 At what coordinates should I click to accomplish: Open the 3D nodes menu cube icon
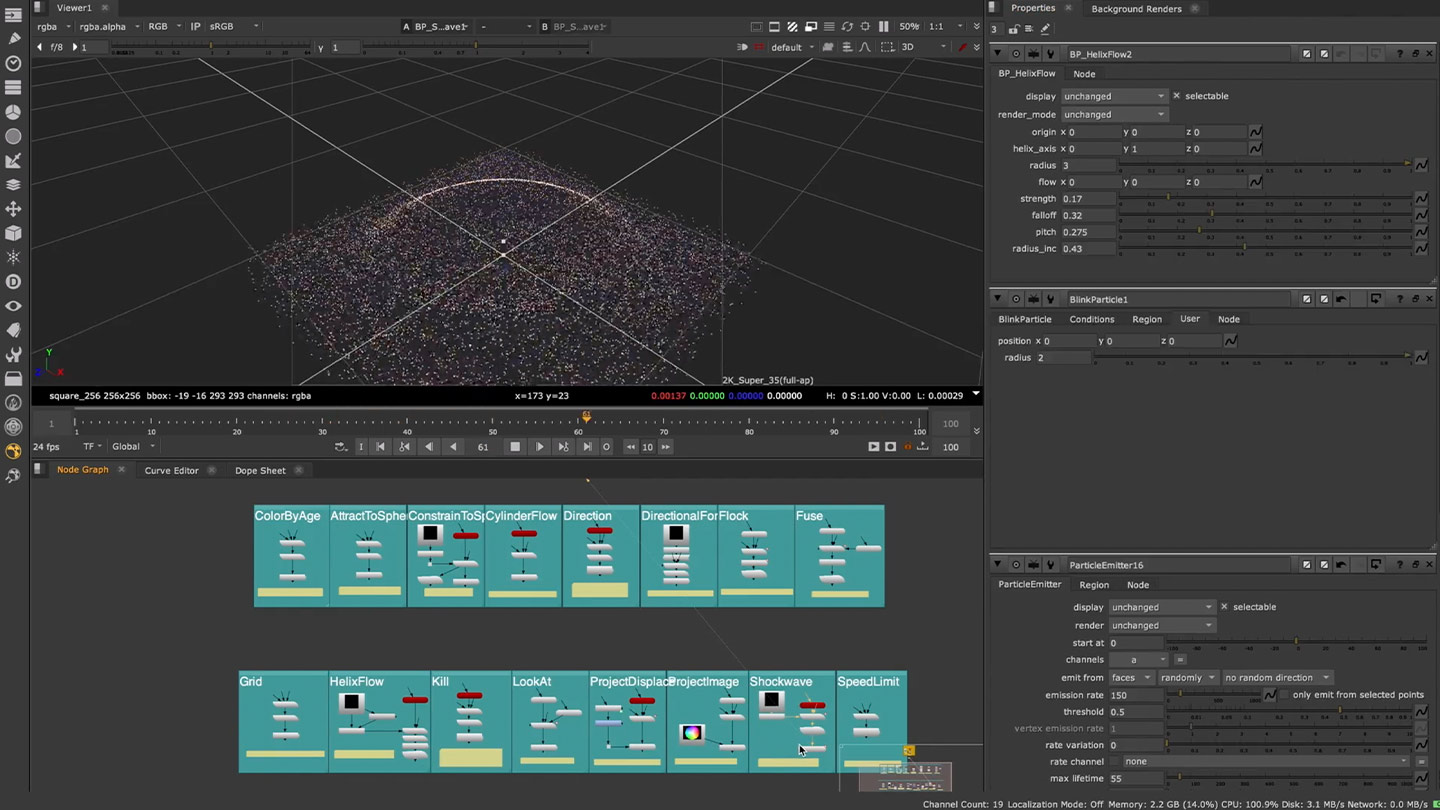13,233
